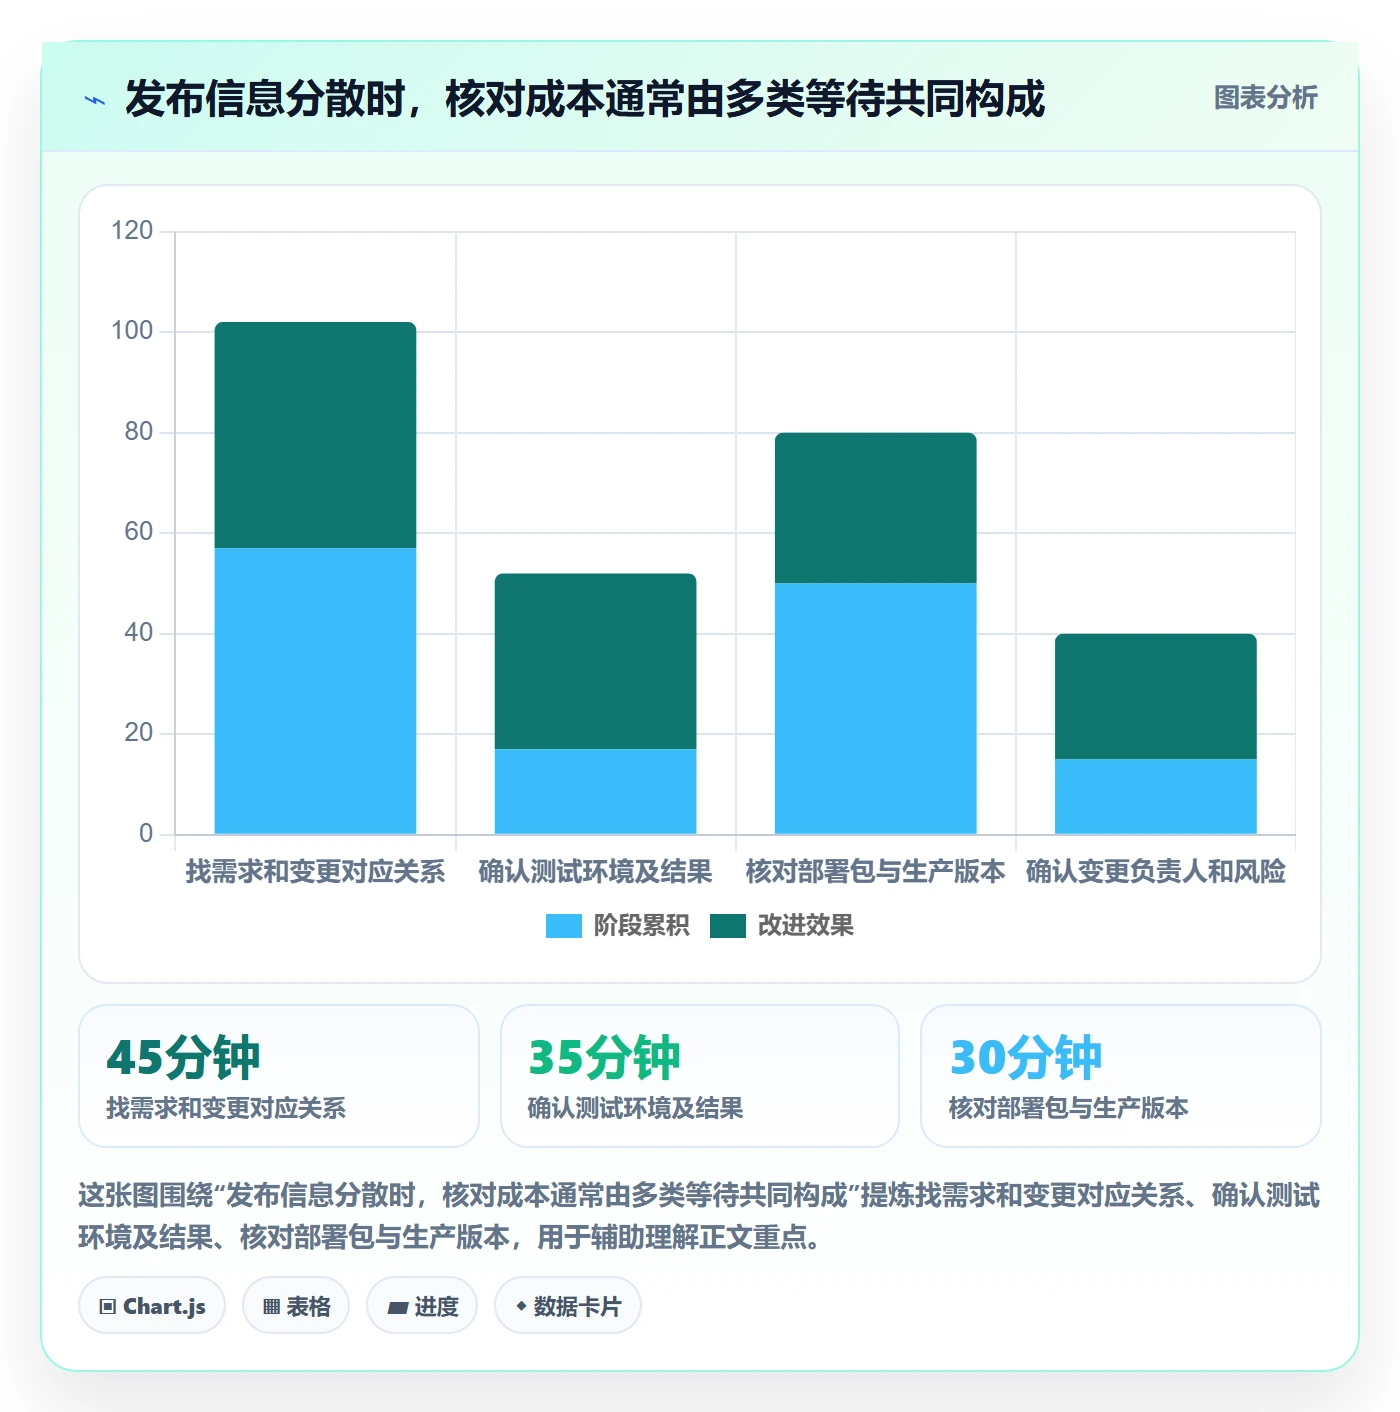The height and width of the screenshot is (1412, 1400).
Task: Click the blue 阶段累积 legend swatch
Action: pyautogui.click(x=563, y=926)
